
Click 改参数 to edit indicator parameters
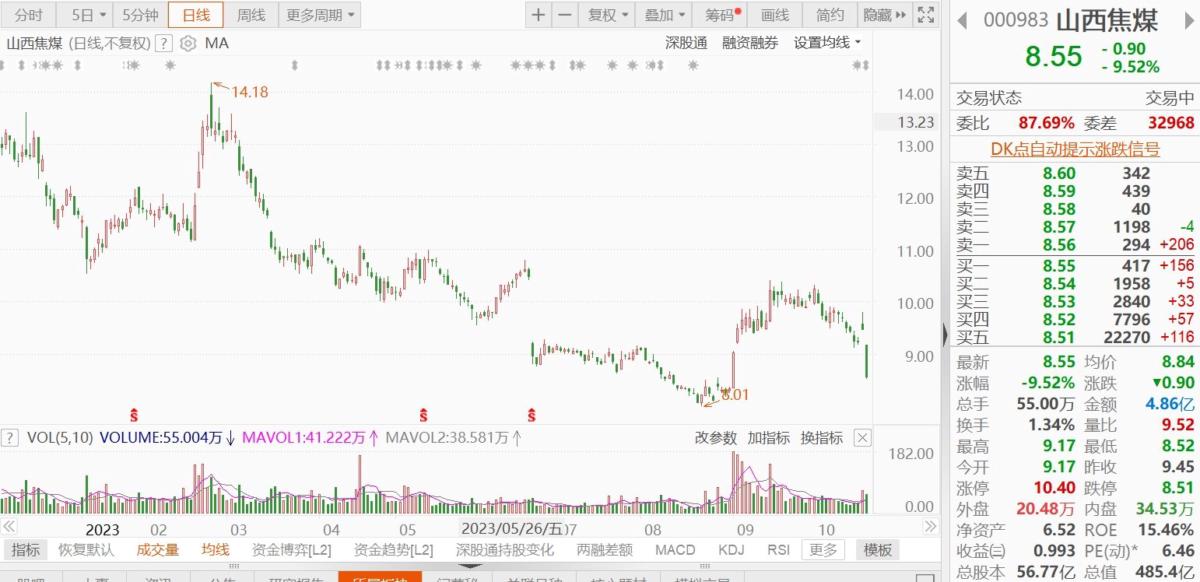(716, 438)
